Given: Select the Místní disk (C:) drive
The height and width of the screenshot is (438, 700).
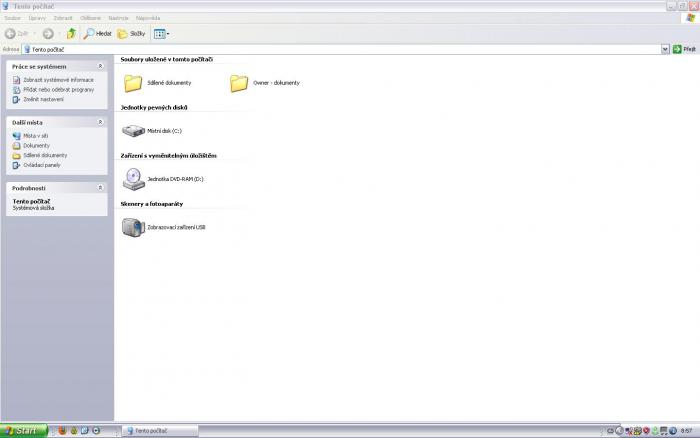Looking at the screenshot, I should tap(133, 130).
